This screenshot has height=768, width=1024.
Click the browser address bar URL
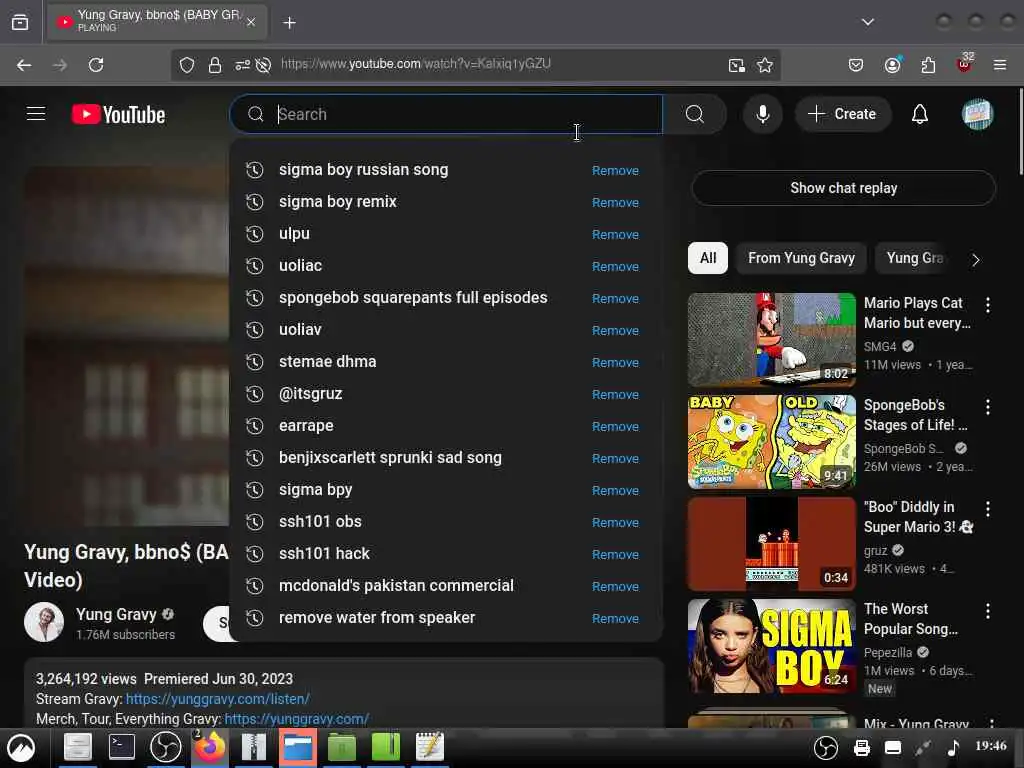(x=415, y=64)
